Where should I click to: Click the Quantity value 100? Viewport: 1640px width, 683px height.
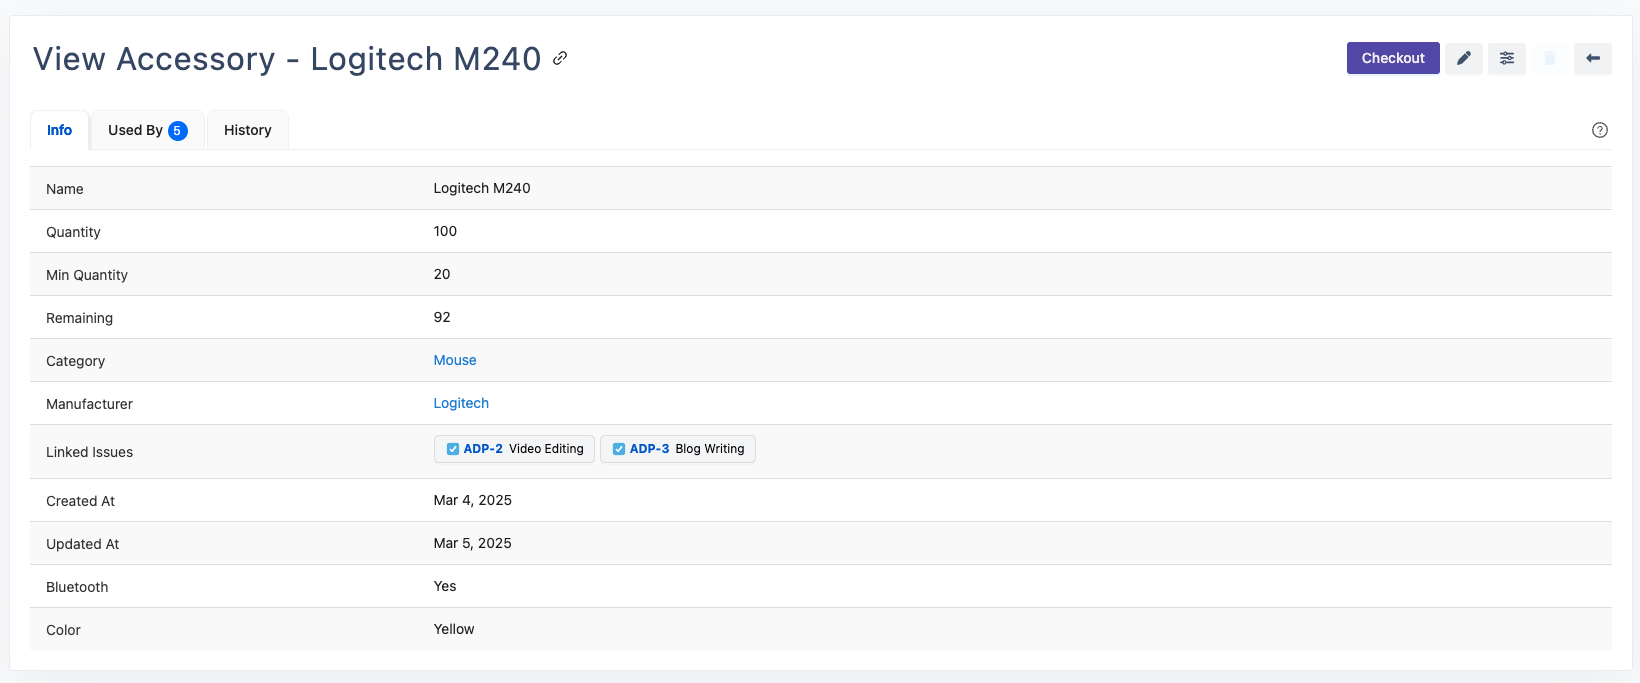coord(445,231)
